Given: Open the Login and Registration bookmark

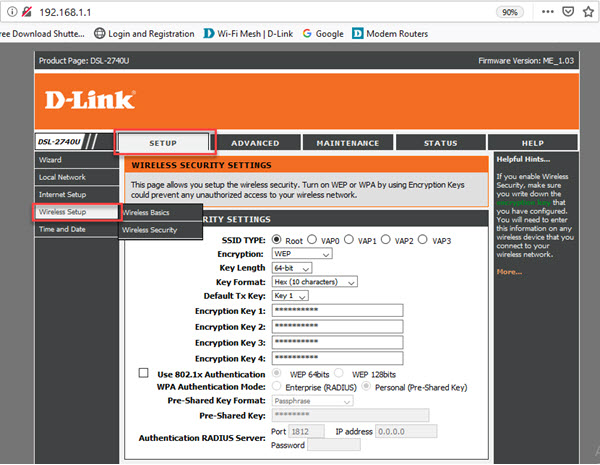Looking at the screenshot, I should pyautogui.click(x=144, y=34).
